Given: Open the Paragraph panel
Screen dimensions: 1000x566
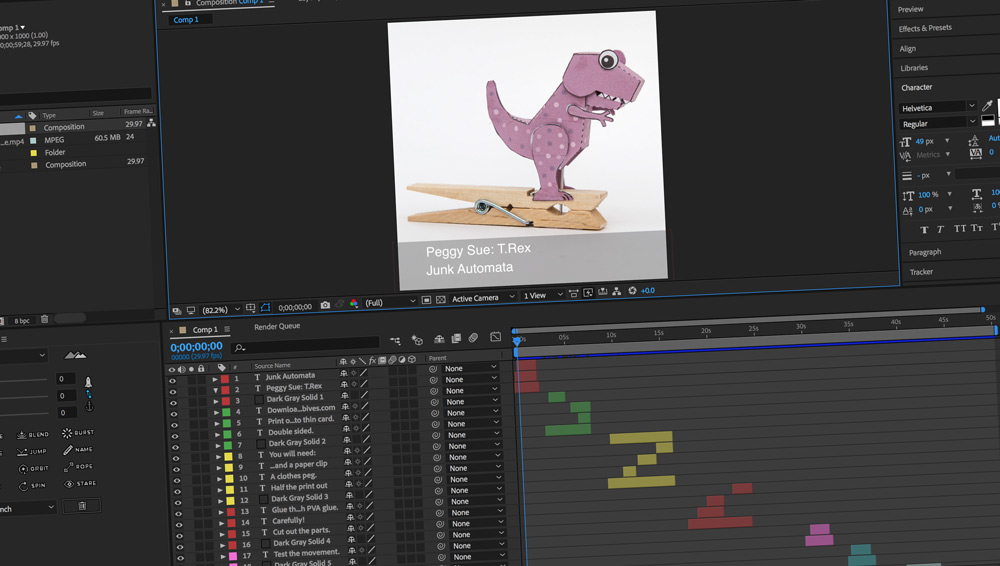Looking at the screenshot, I should coord(925,252).
